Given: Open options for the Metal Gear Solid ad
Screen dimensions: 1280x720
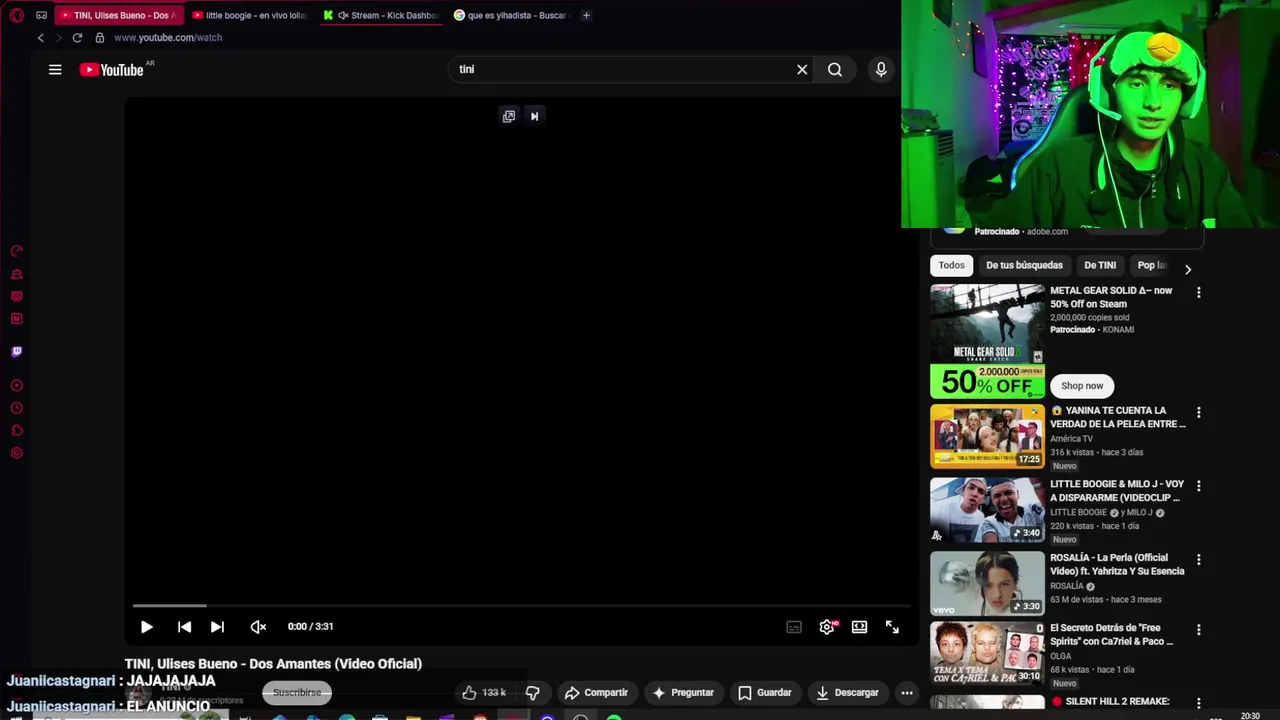Looking at the screenshot, I should tap(1198, 293).
